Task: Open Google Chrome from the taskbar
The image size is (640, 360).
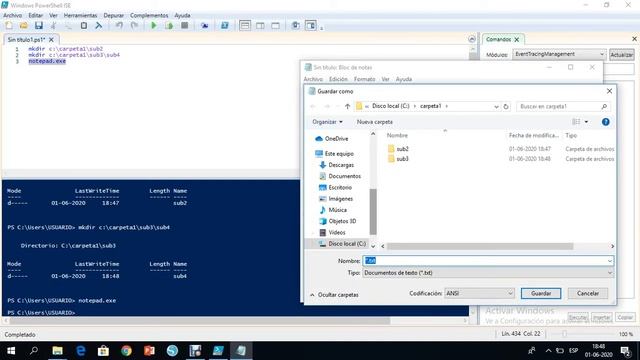Action: point(127,351)
